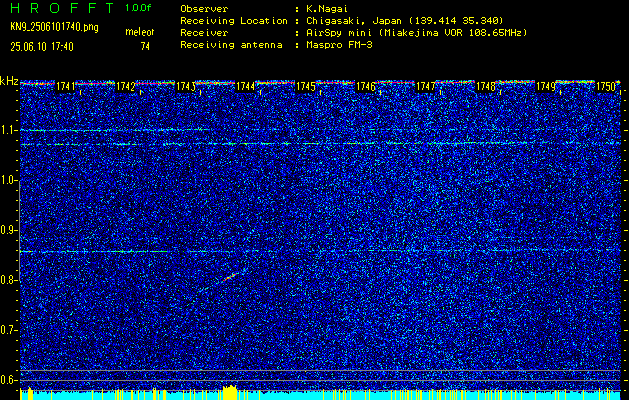The width and height of the screenshot is (629, 400).
Task: Click the 0.9 frequency axis label
Action: pyautogui.click(x=8, y=230)
